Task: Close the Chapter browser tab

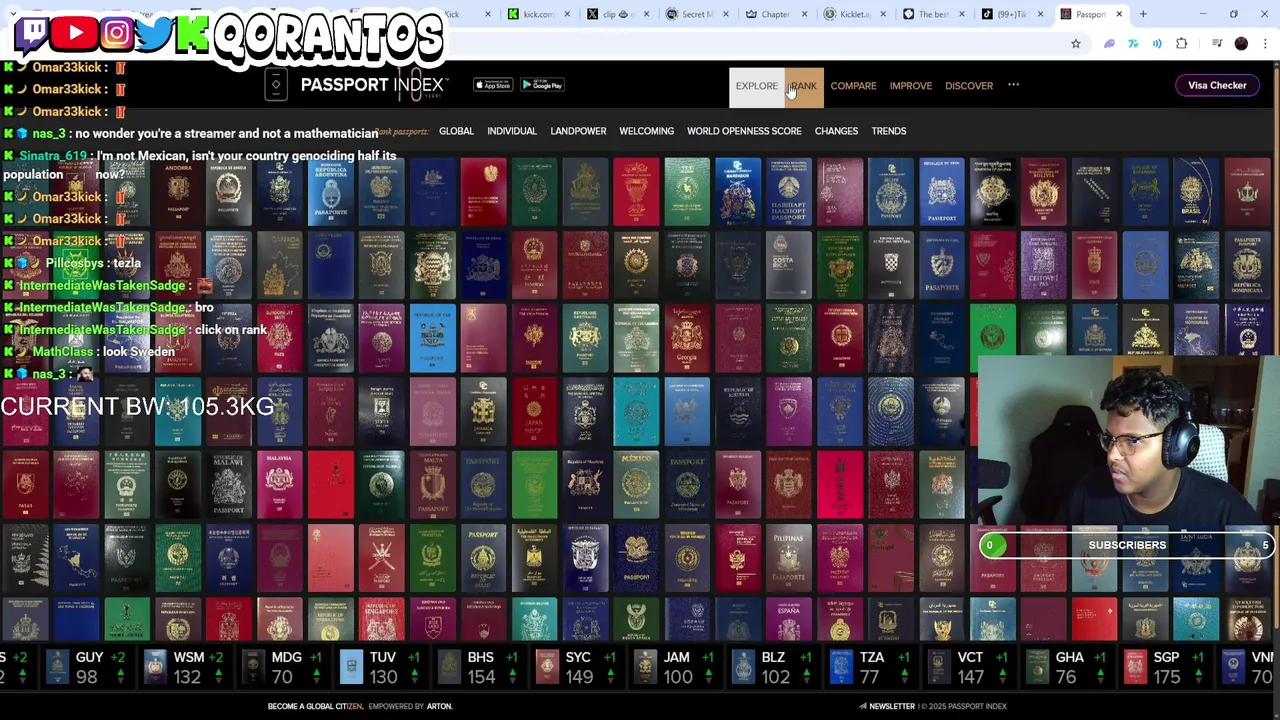Action: point(803,14)
